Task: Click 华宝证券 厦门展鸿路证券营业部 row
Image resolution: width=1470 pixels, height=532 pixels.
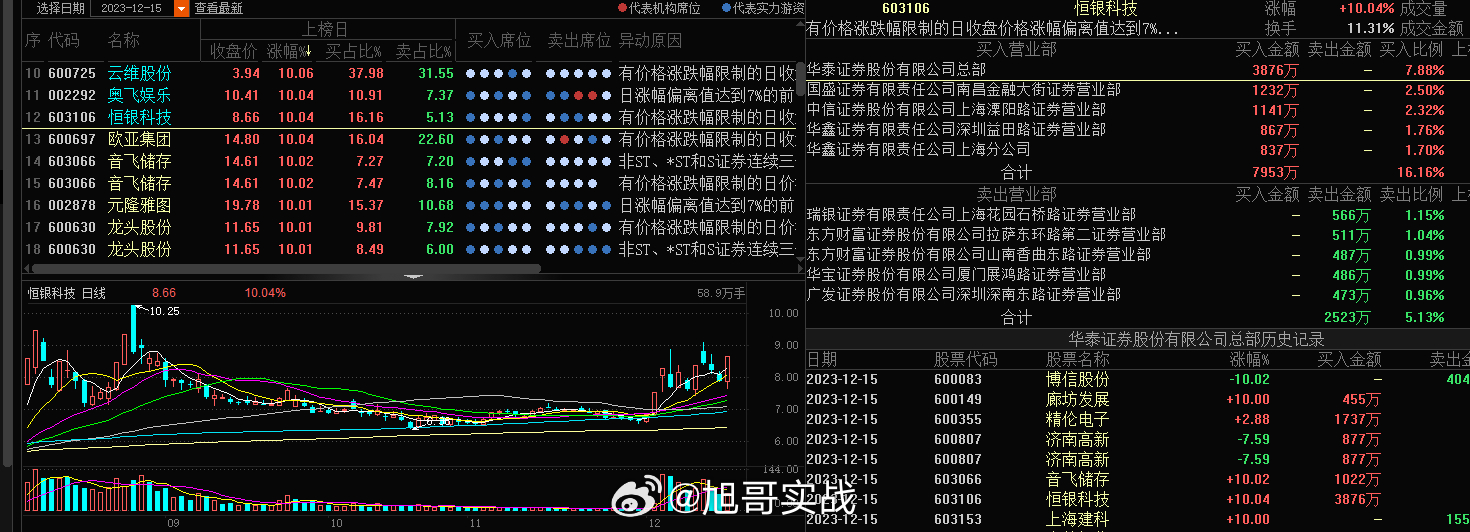Action: pos(1137,274)
